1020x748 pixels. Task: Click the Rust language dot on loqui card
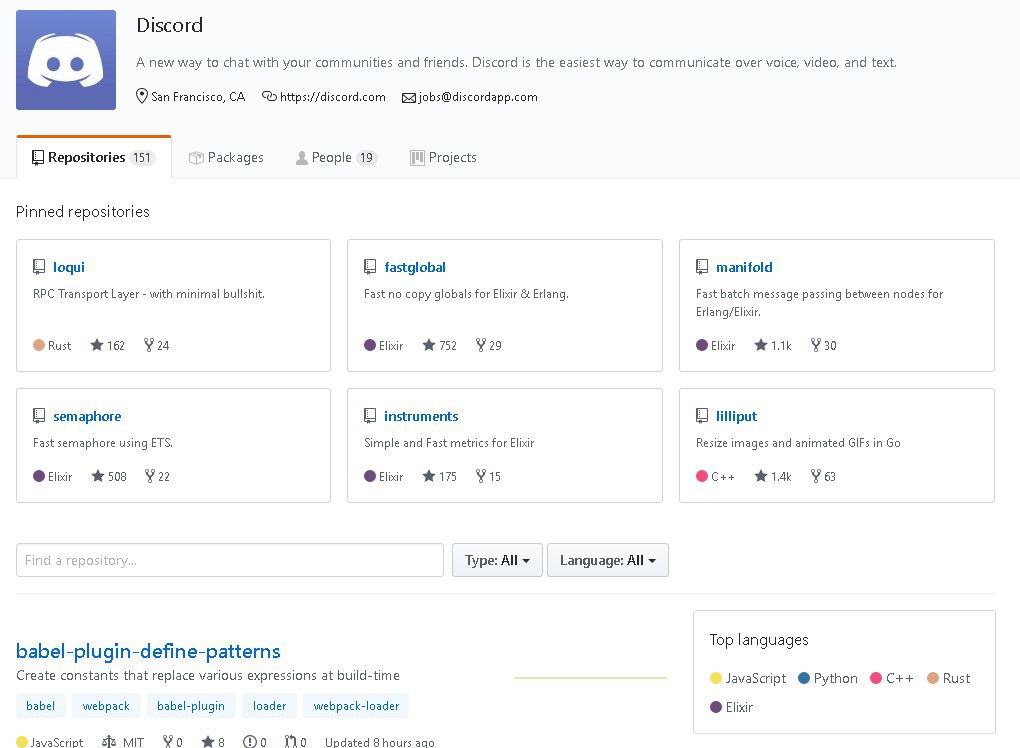(x=39, y=345)
